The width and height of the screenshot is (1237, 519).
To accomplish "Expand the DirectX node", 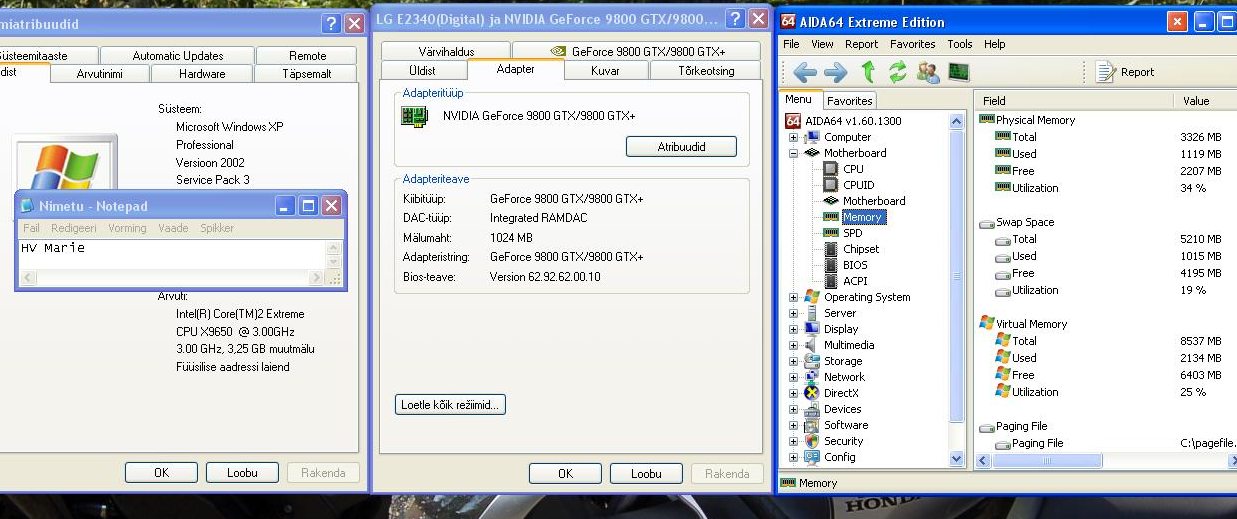I will [x=794, y=393].
